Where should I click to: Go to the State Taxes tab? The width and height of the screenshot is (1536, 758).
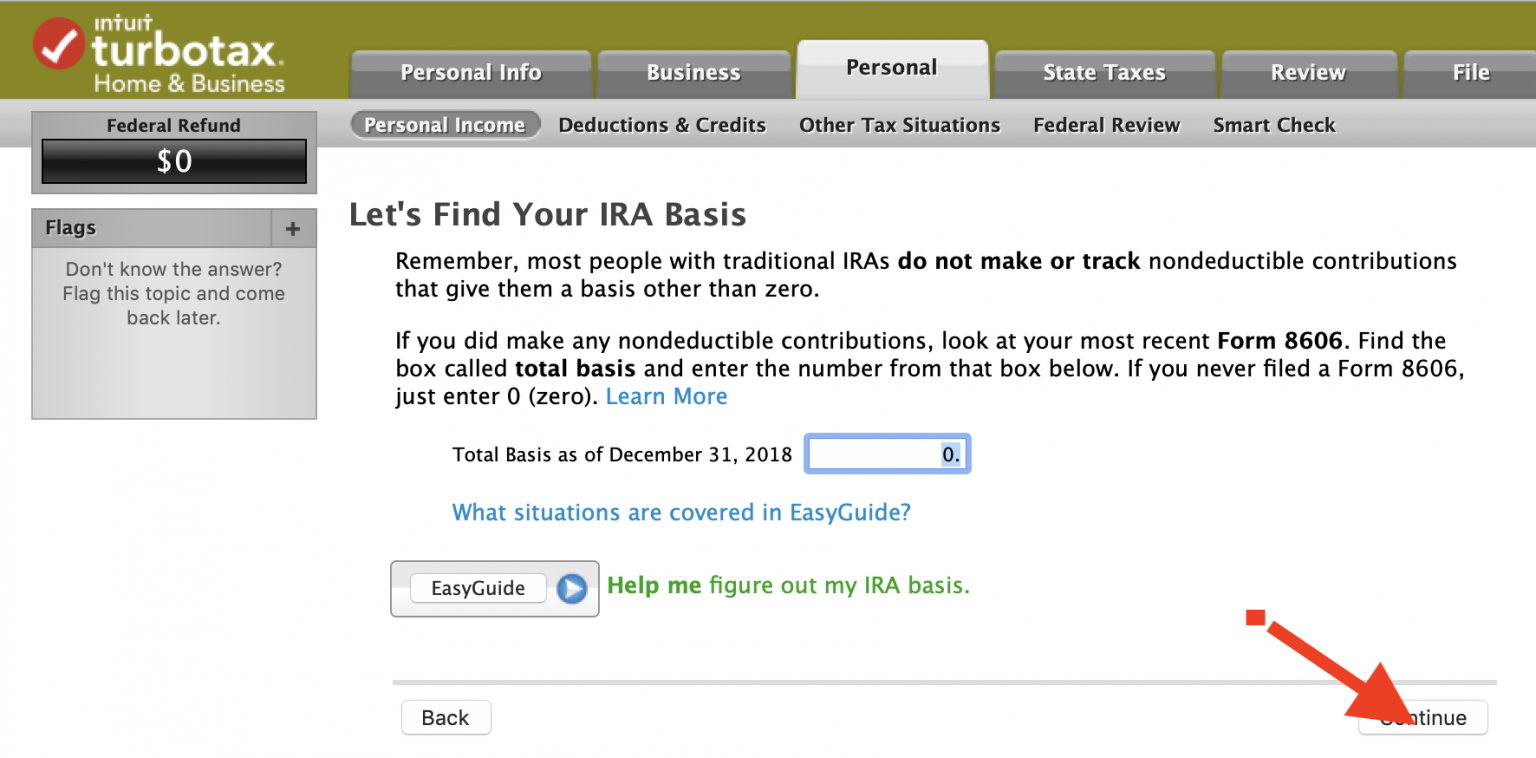tap(1104, 73)
